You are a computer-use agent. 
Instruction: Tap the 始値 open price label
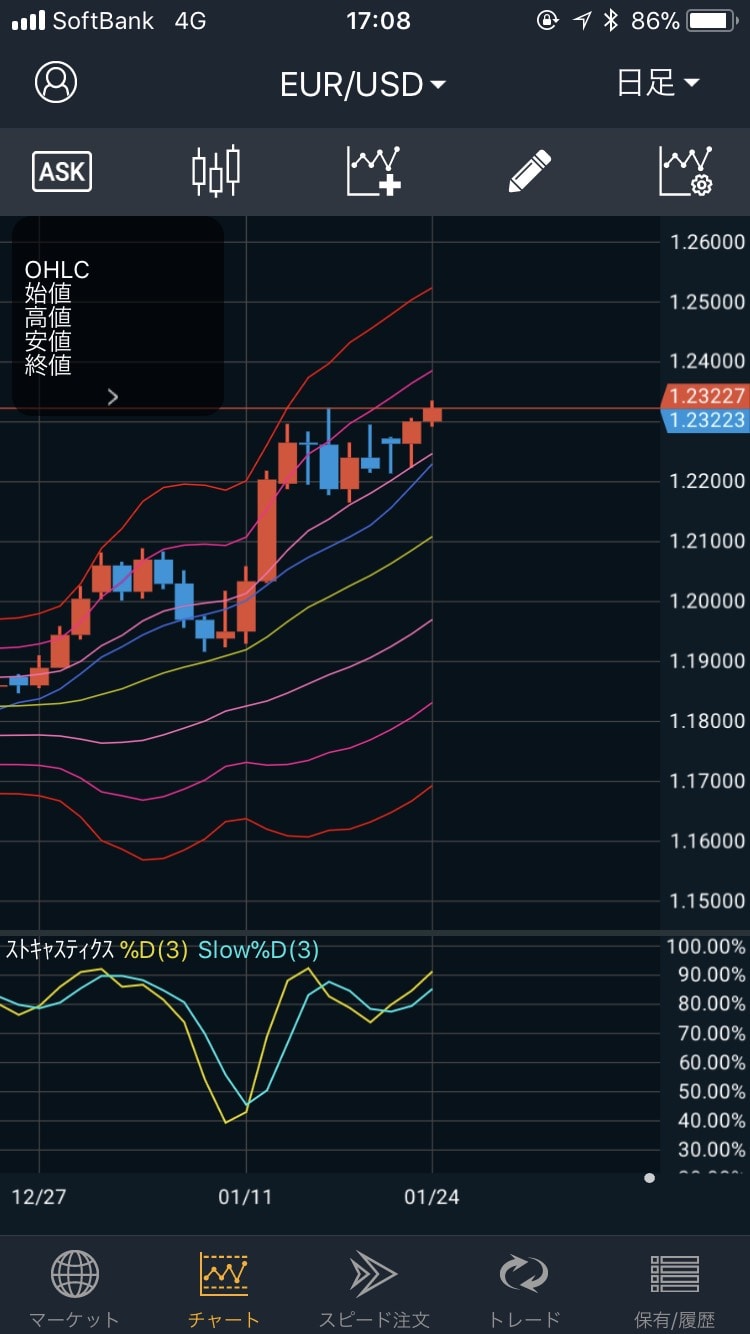tap(48, 294)
